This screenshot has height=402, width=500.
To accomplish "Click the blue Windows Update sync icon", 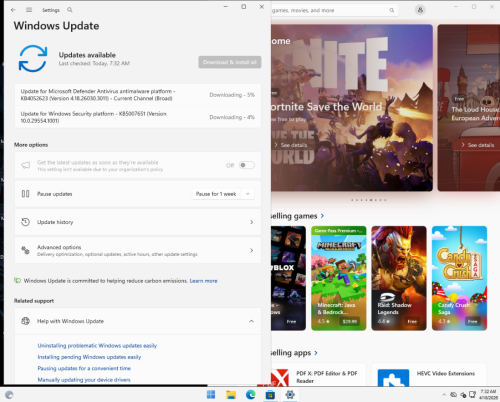I will [33, 59].
